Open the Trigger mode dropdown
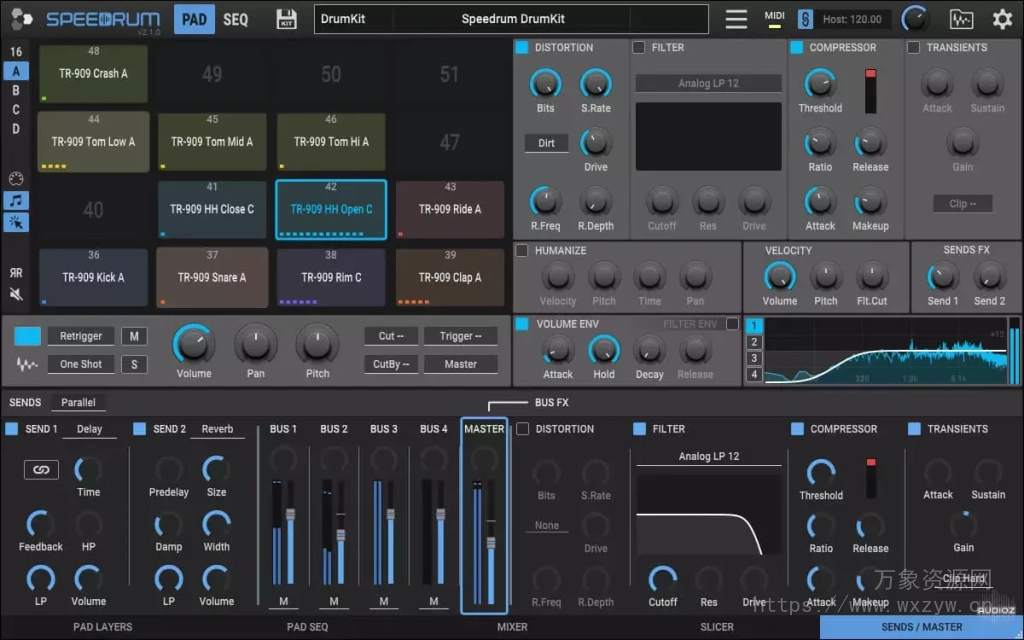Image resolution: width=1024 pixels, height=640 pixels. (x=460, y=336)
